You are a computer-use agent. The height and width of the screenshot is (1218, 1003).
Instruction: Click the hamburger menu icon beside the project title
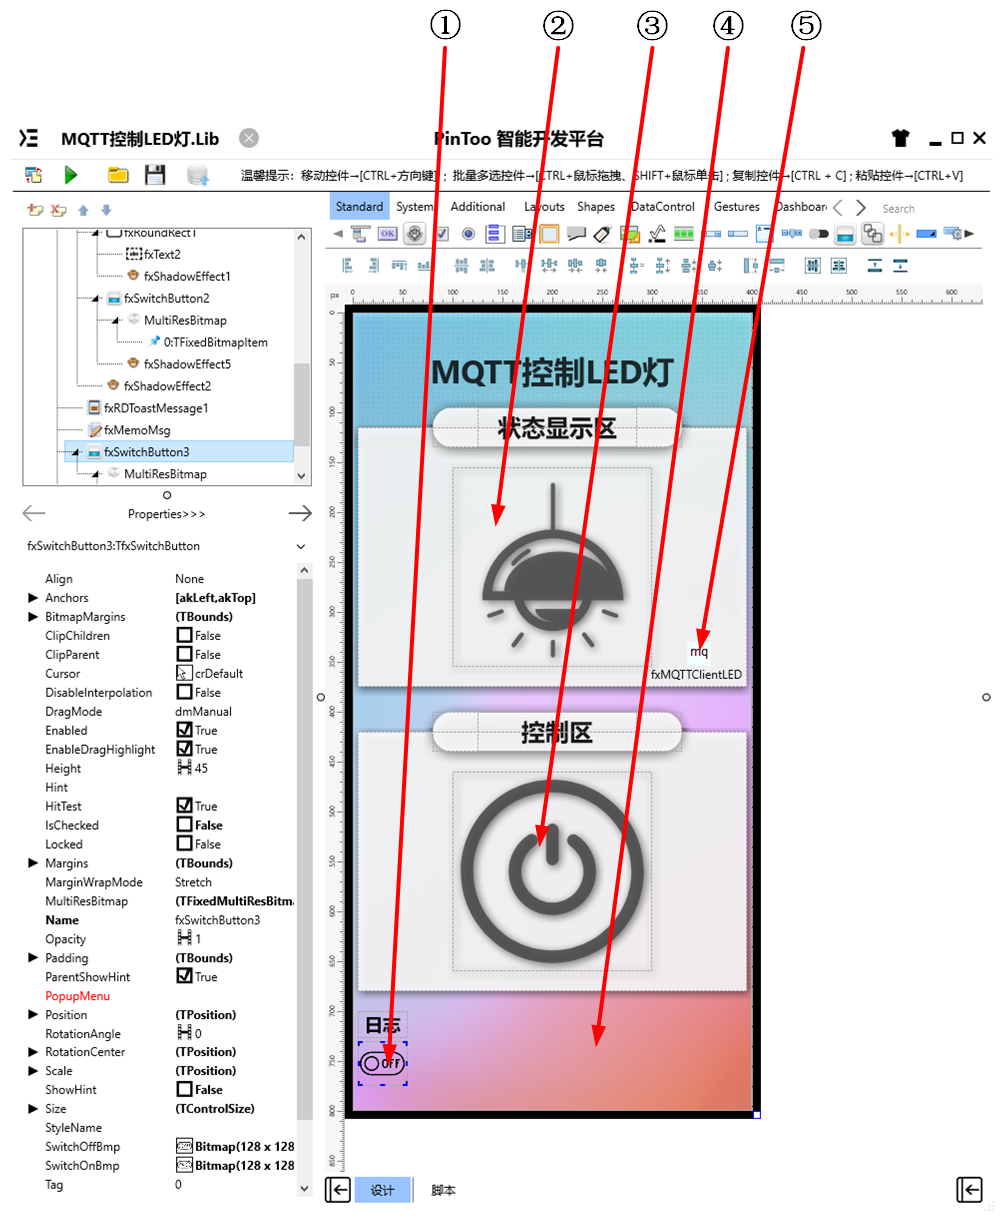[x=29, y=138]
